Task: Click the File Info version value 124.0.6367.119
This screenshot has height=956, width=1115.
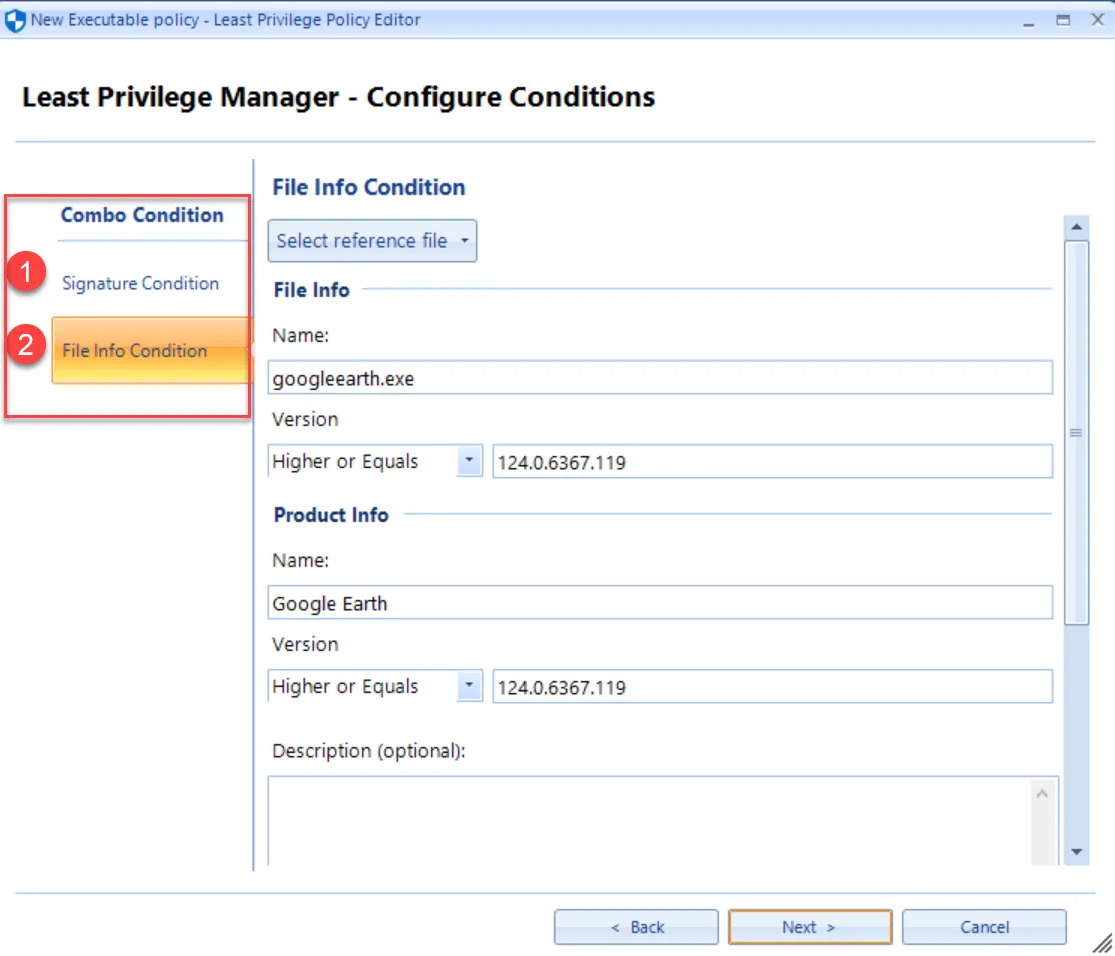Action: pos(770,461)
